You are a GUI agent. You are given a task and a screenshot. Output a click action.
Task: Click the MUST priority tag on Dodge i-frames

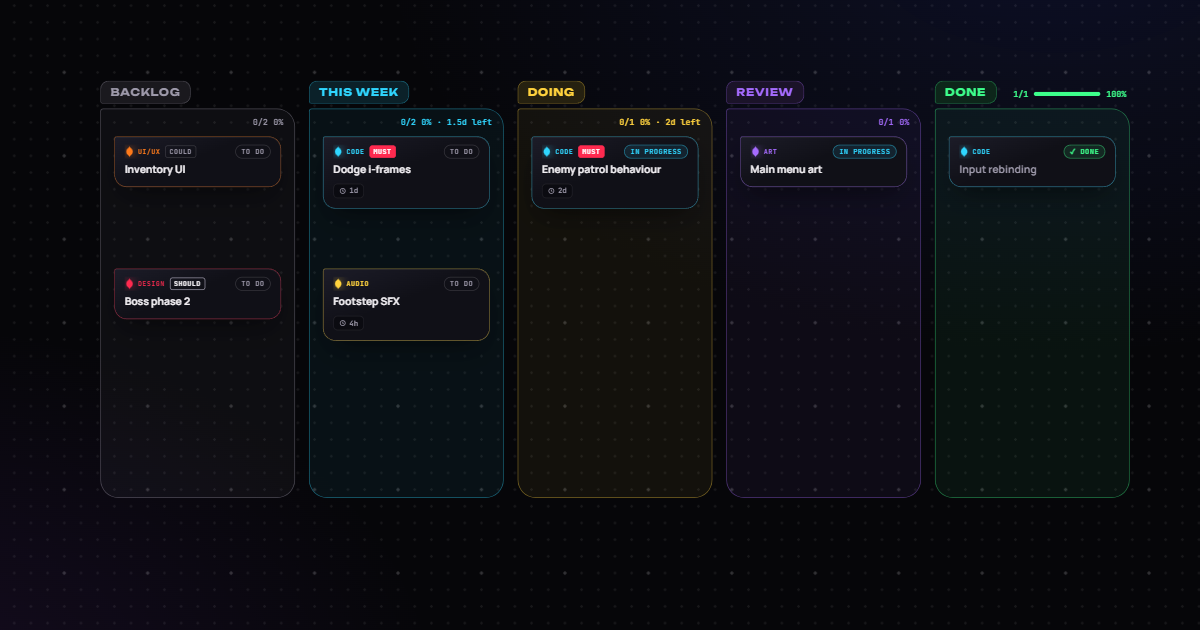(383, 152)
